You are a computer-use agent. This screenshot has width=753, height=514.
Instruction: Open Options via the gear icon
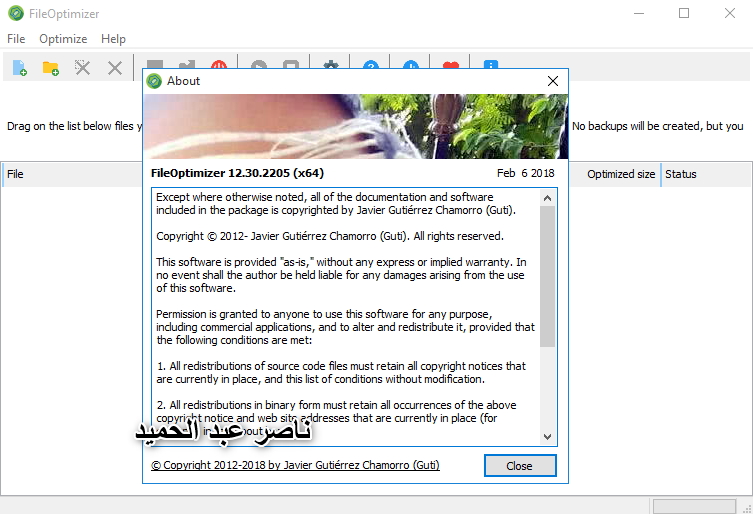pyautogui.click(x=331, y=64)
